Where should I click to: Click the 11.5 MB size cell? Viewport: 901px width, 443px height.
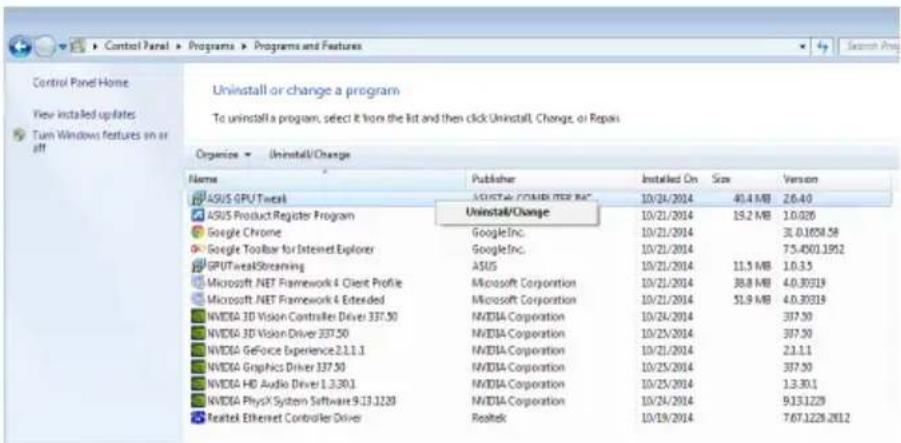click(x=750, y=267)
